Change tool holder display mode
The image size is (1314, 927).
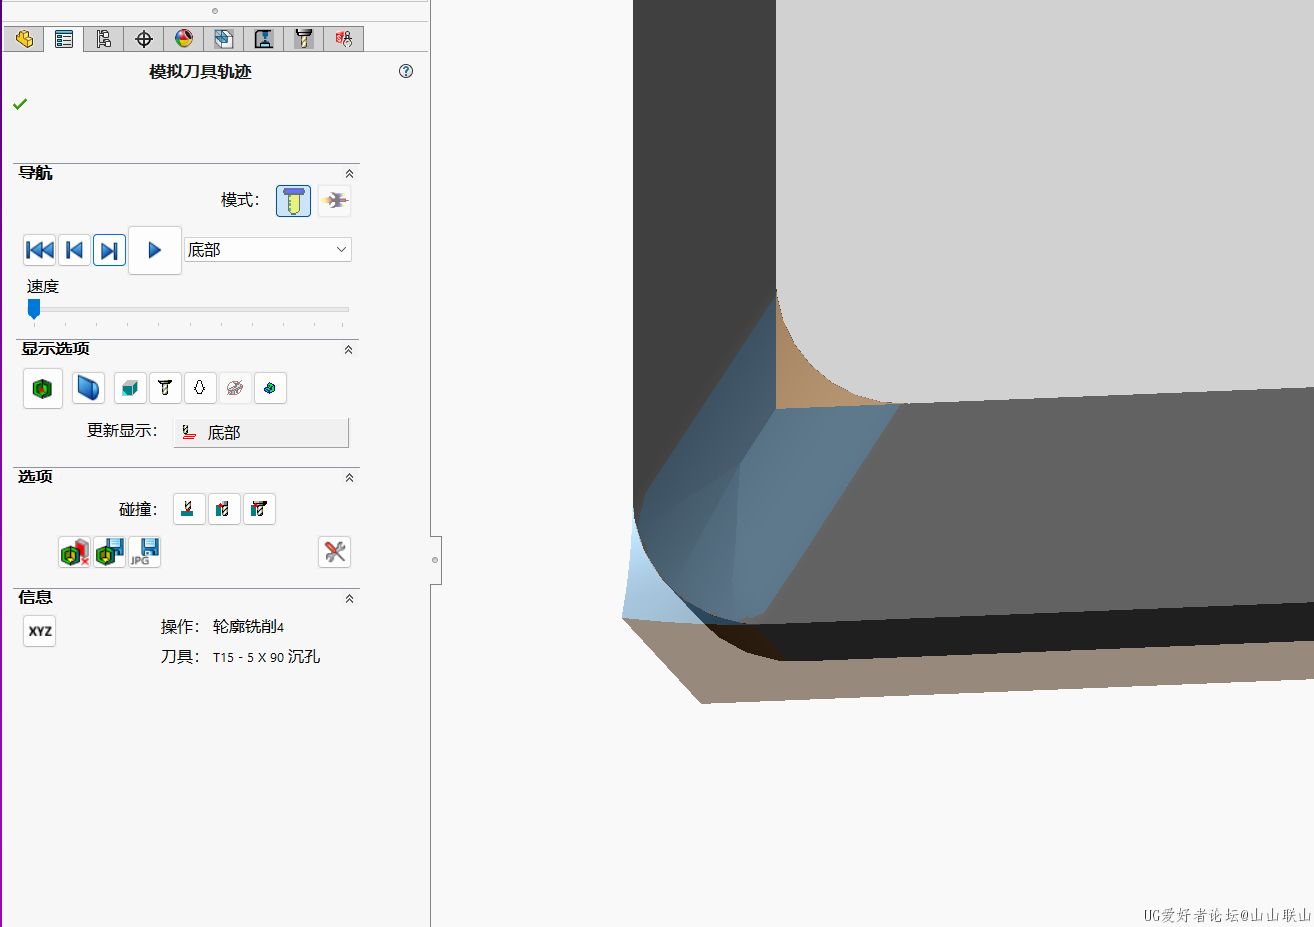point(200,388)
